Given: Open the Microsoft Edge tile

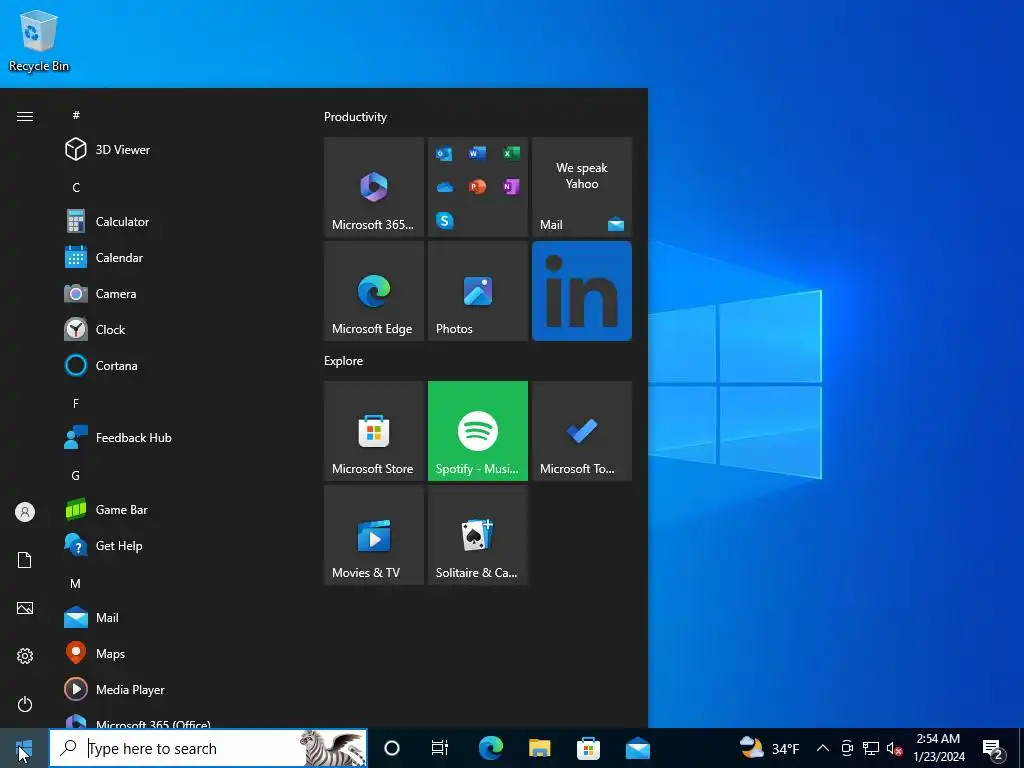Looking at the screenshot, I should pos(374,291).
